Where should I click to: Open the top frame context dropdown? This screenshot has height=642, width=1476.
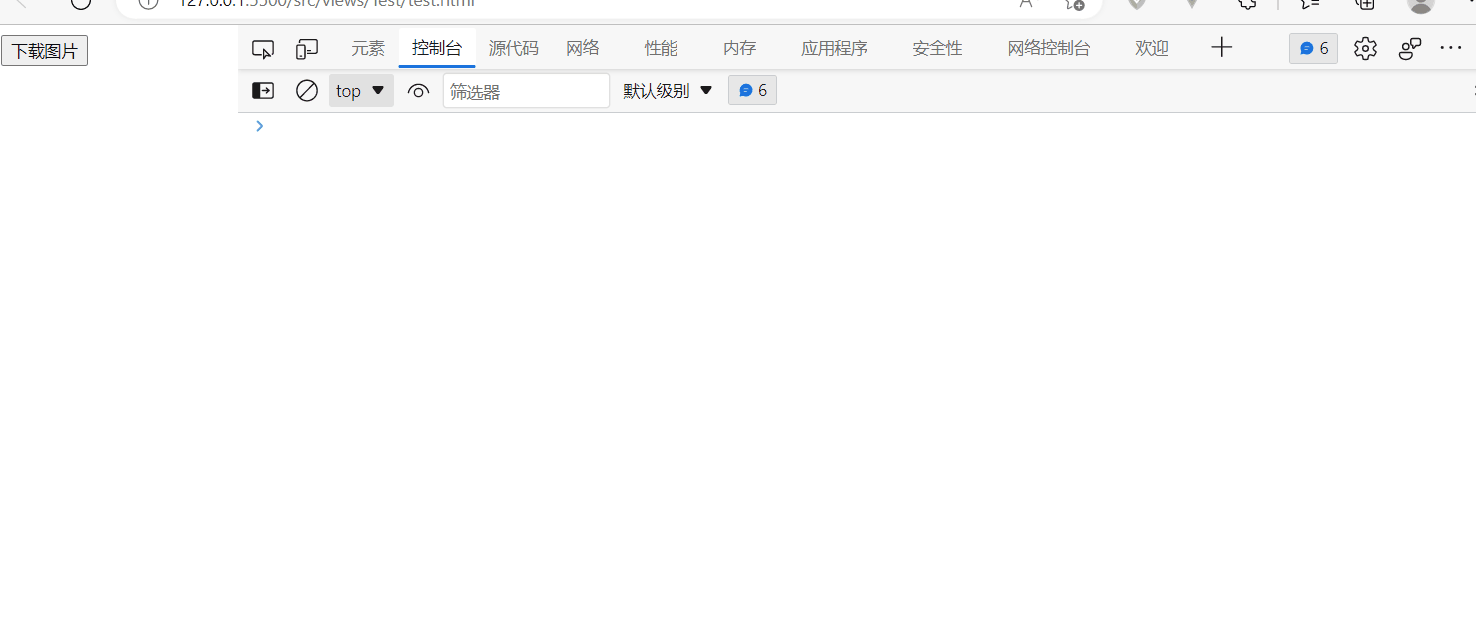coord(360,90)
